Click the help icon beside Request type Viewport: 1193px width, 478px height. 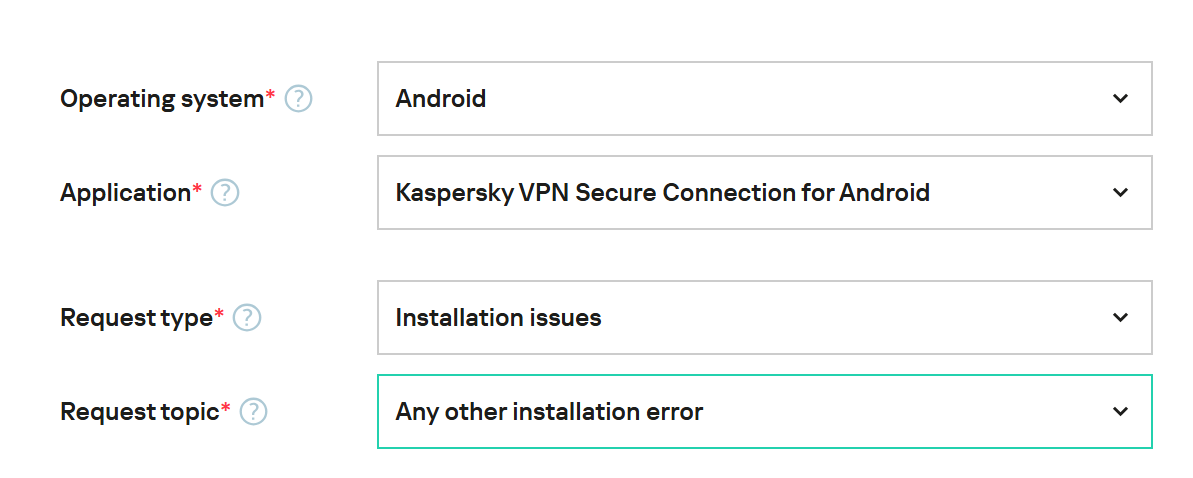coord(247,318)
